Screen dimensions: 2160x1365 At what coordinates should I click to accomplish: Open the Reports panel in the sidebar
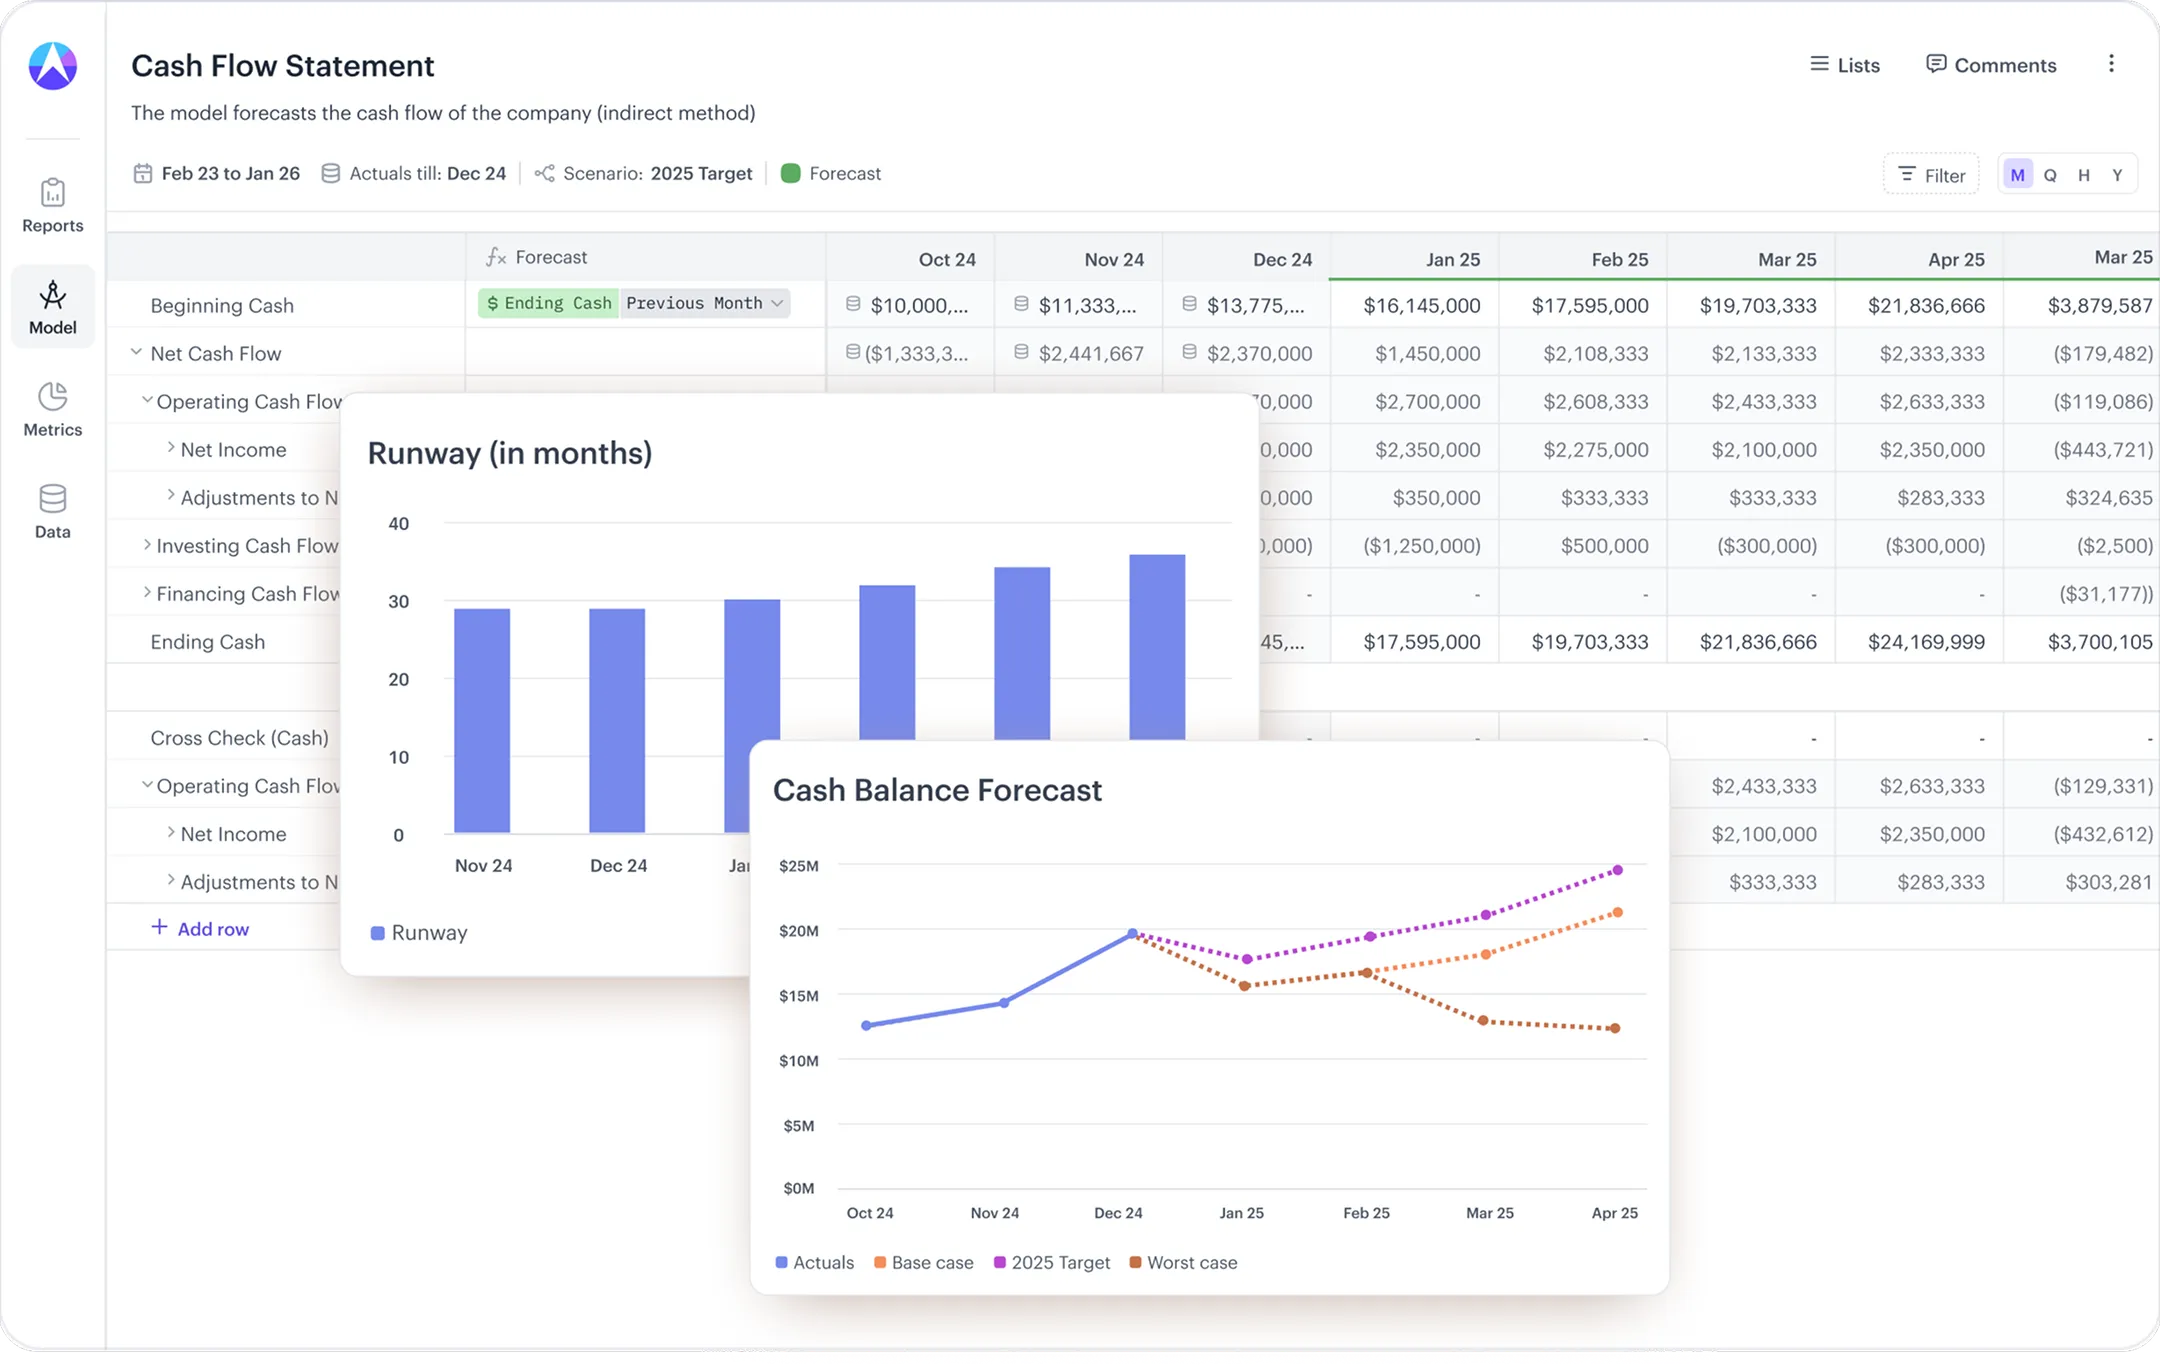click(x=52, y=205)
